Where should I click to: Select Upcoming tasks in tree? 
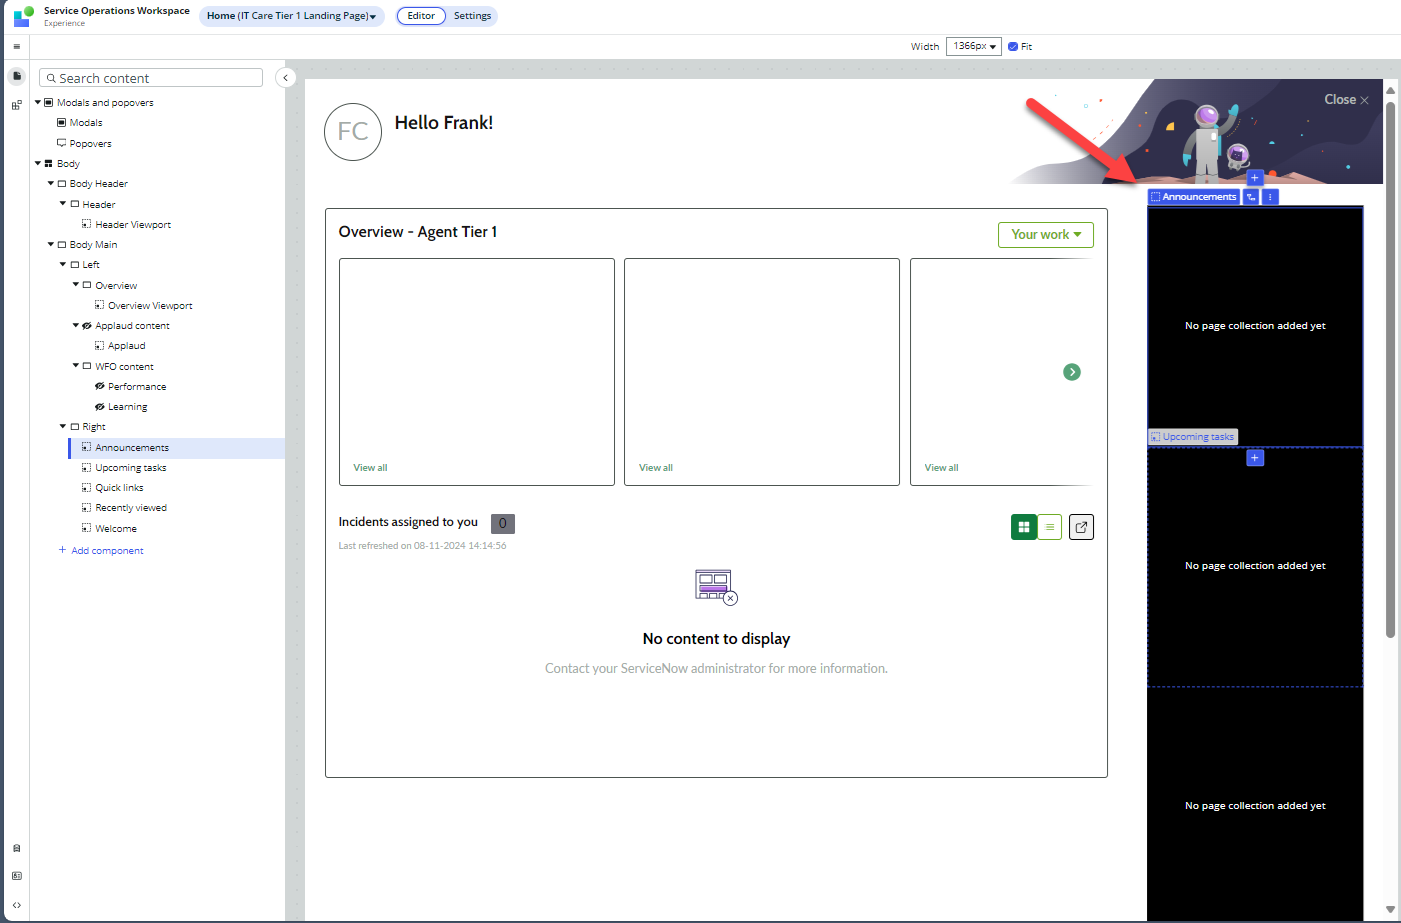[131, 468]
